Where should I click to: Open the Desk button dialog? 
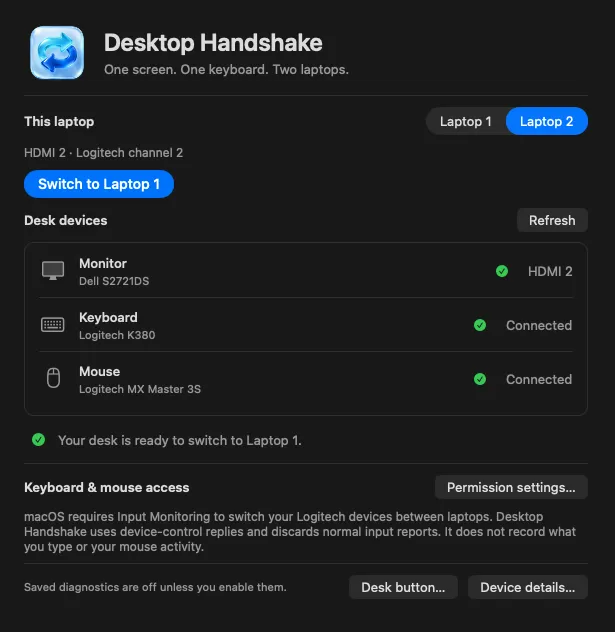pyautogui.click(x=403, y=587)
